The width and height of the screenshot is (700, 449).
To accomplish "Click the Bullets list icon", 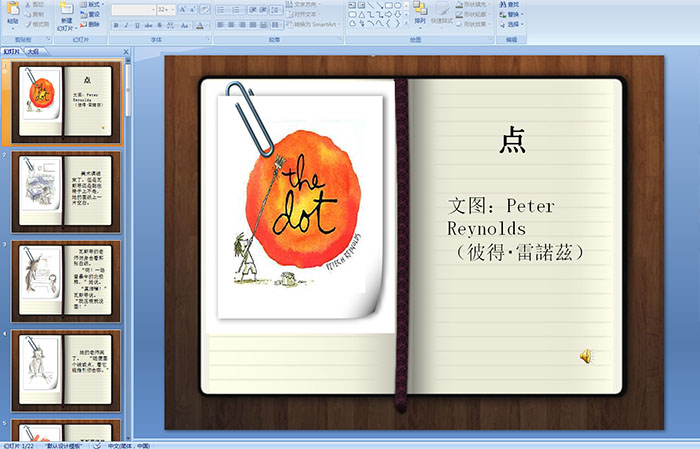I will pyautogui.click(x=223, y=10).
